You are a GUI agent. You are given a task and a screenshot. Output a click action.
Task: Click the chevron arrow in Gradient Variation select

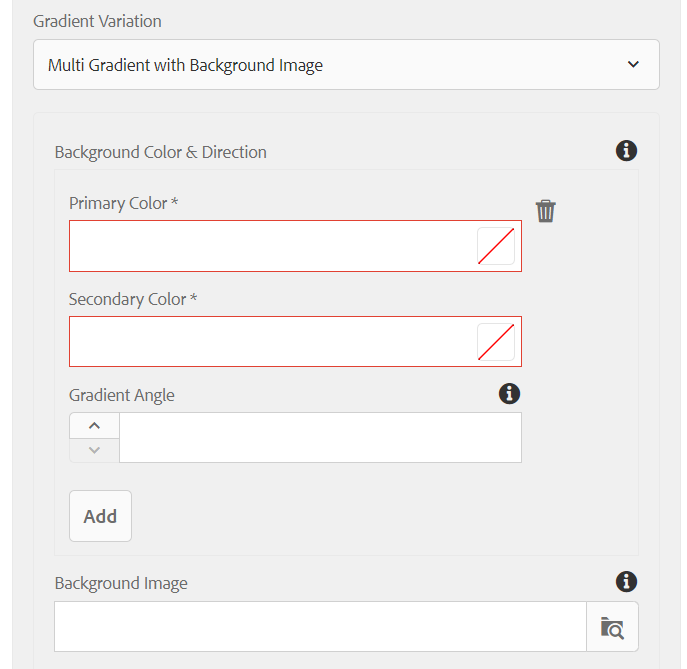tap(633, 65)
